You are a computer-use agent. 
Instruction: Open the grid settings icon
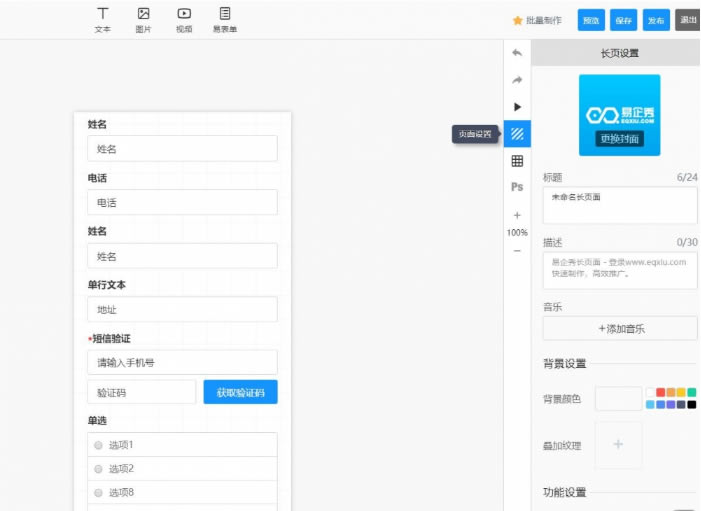pos(517,161)
